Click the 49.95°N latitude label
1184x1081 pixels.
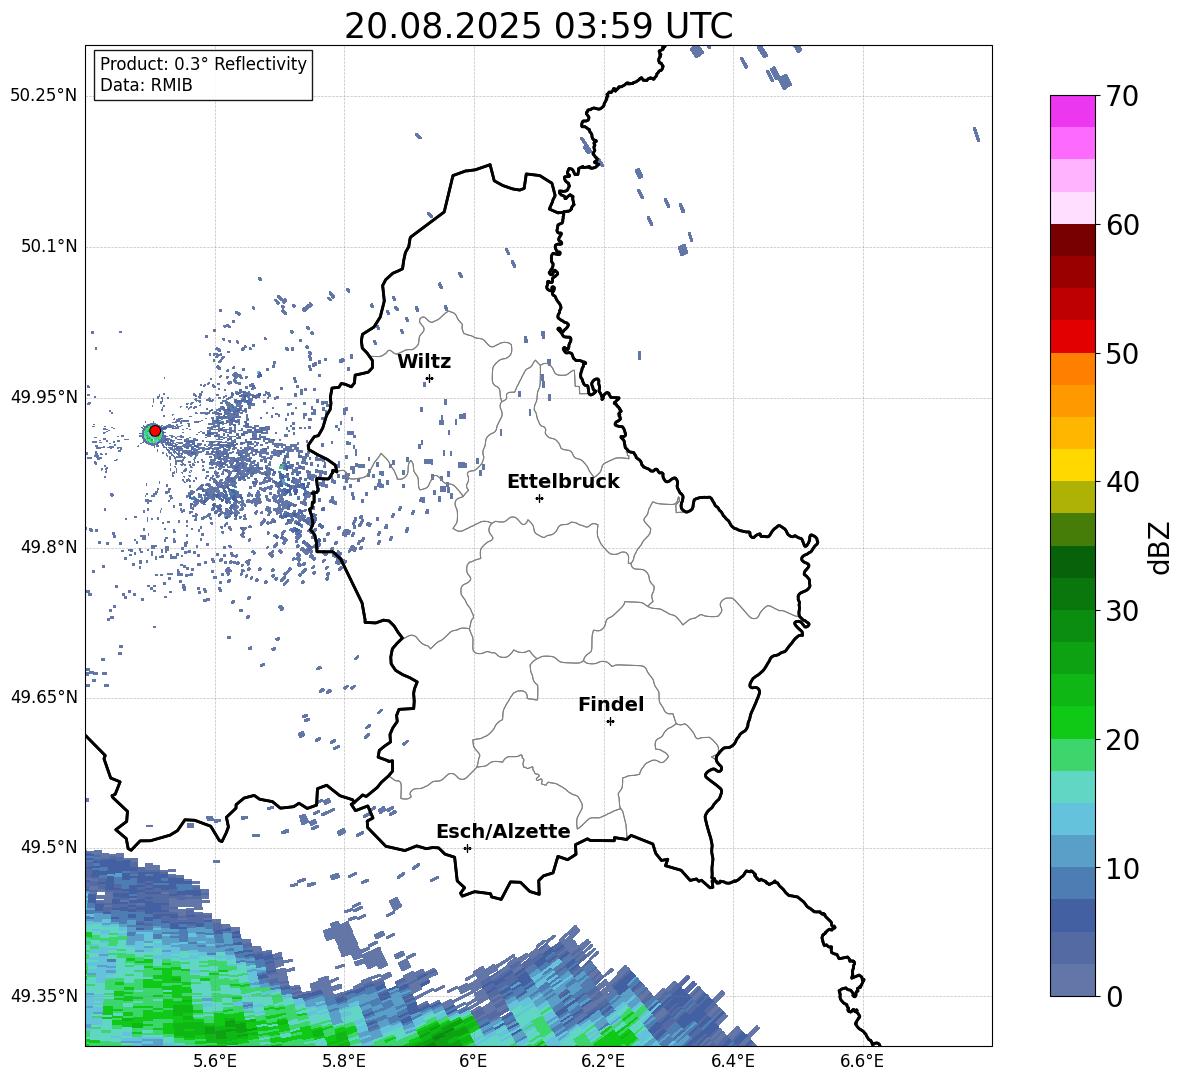[x=44, y=396]
